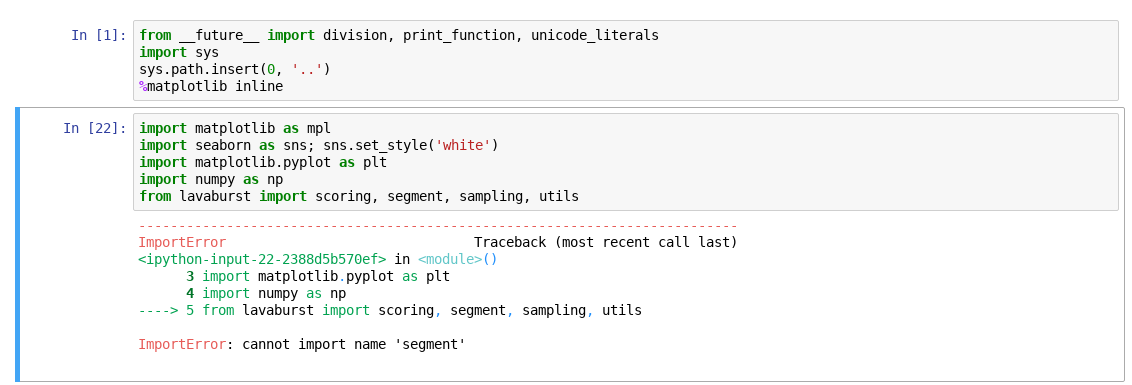Click 'Traceback (most recent call last)' text
Image resolution: width=1132 pixels, height=385 pixels.
pos(605,242)
